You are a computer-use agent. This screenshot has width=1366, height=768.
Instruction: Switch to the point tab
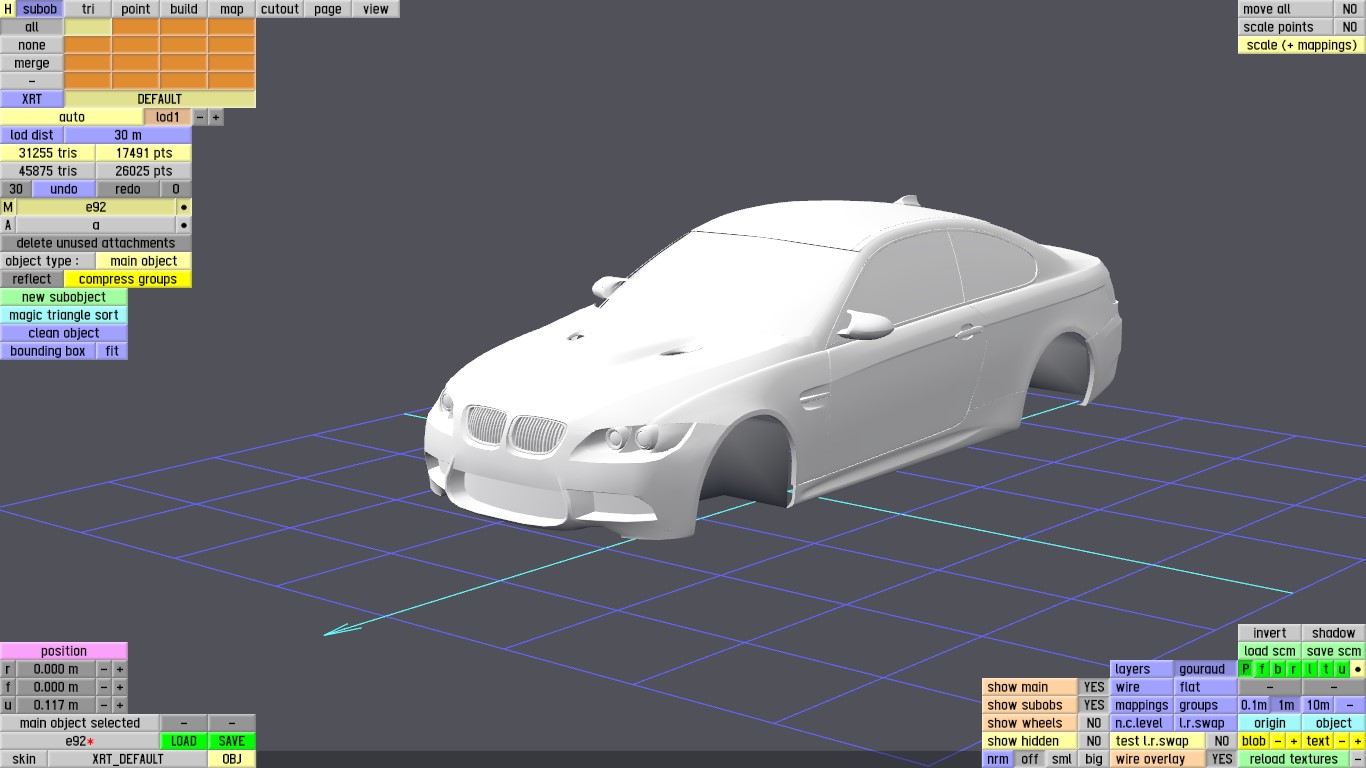click(x=136, y=9)
